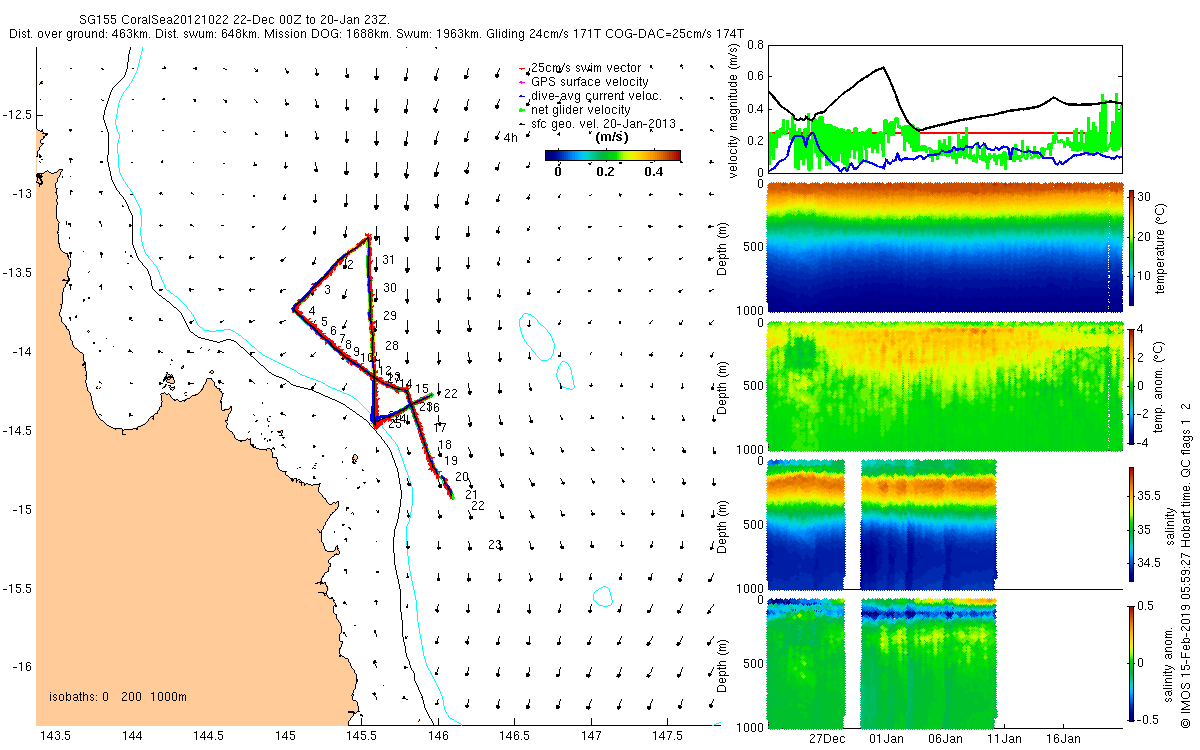Click the day 31 marker on glider track
The image size is (1200, 750).
click(389, 260)
